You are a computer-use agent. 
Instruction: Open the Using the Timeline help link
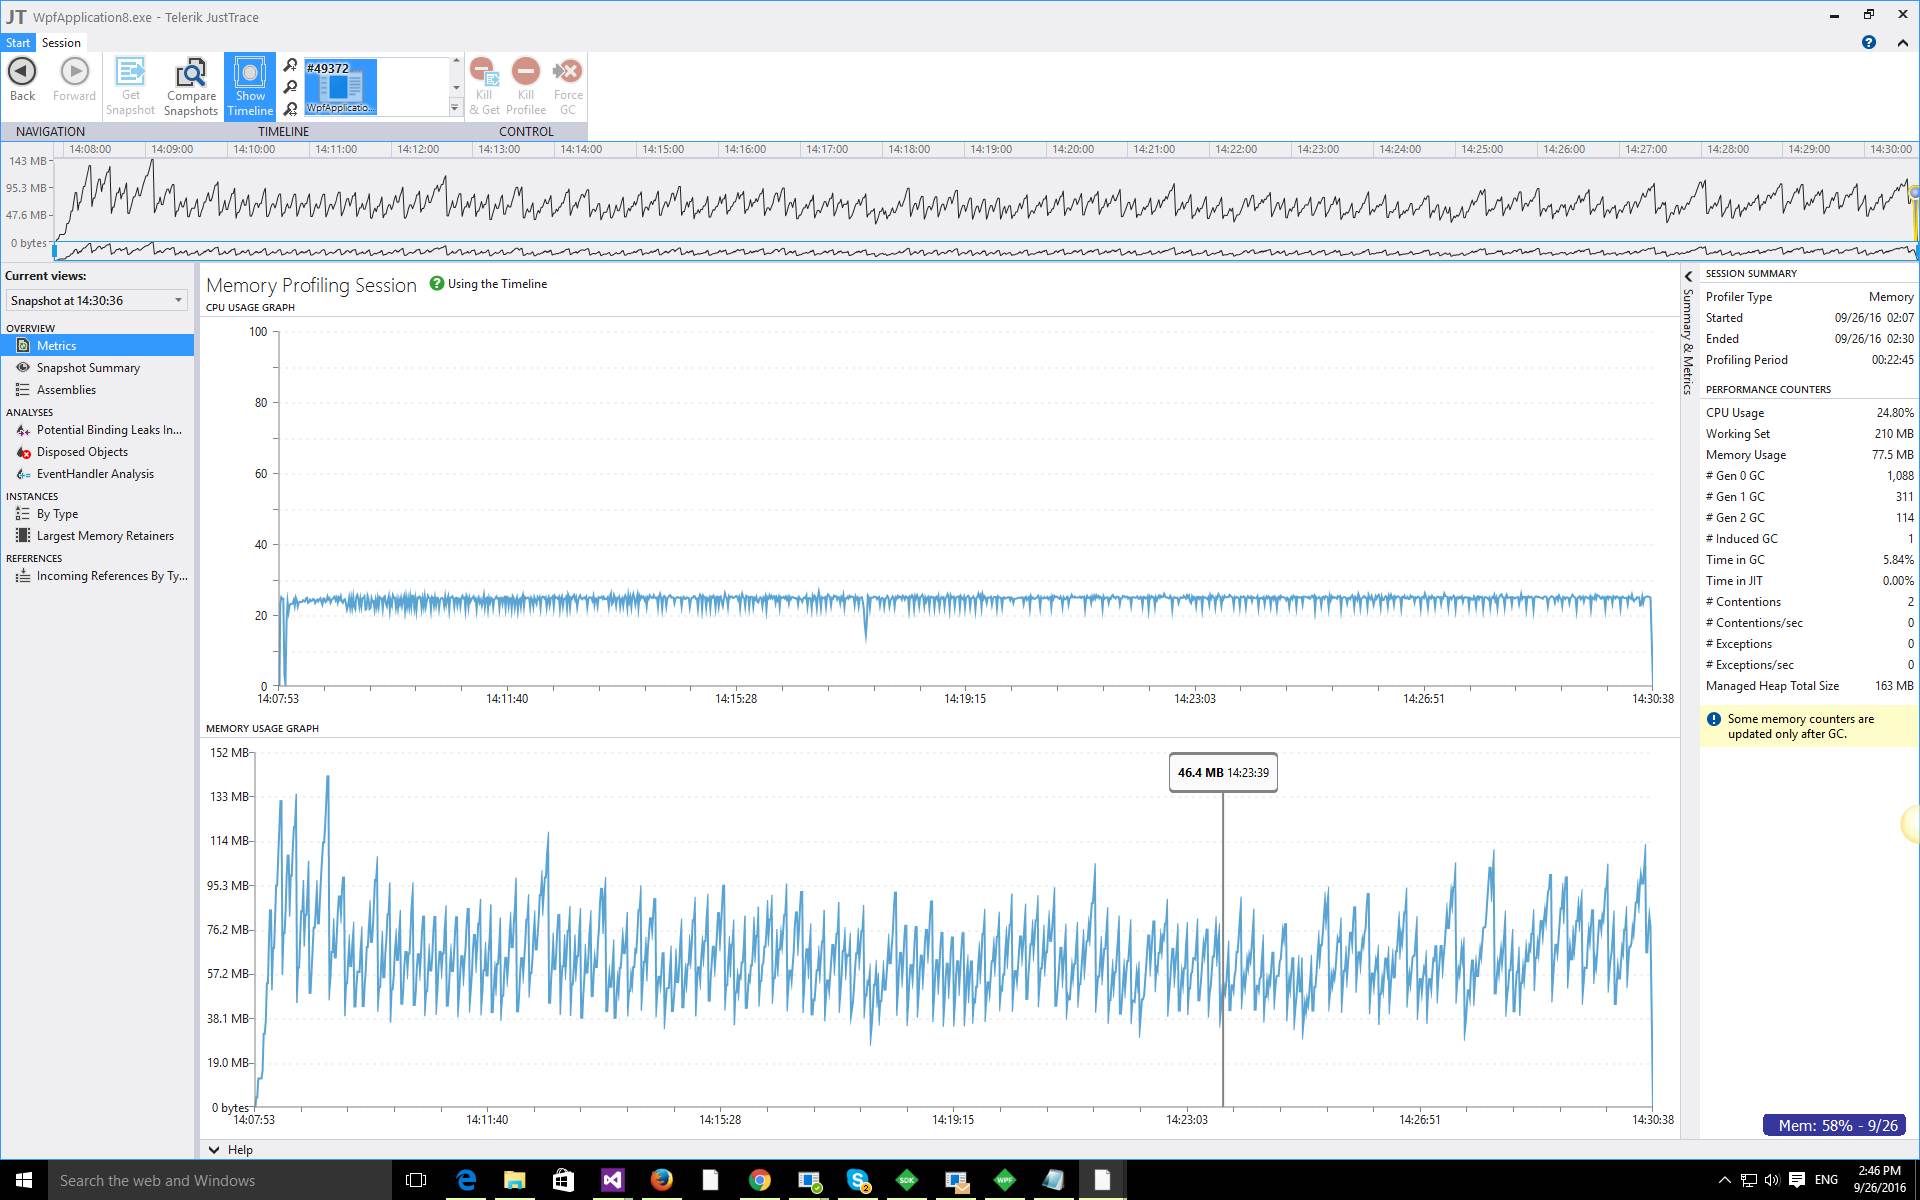point(496,284)
